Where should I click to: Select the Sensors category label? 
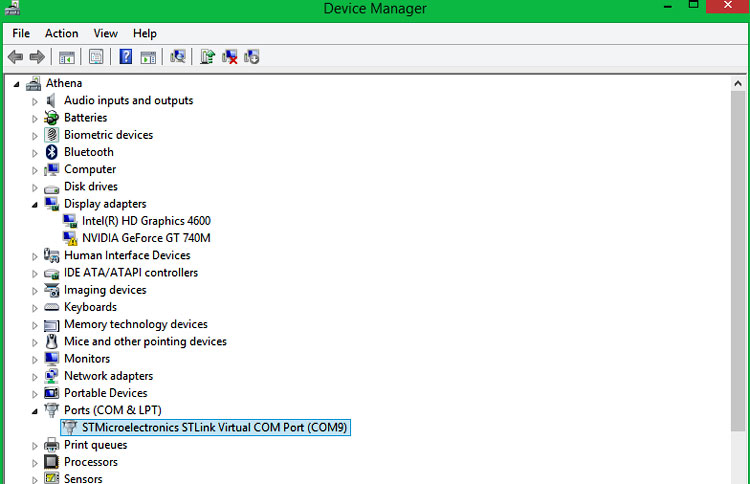pyautogui.click(x=83, y=478)
